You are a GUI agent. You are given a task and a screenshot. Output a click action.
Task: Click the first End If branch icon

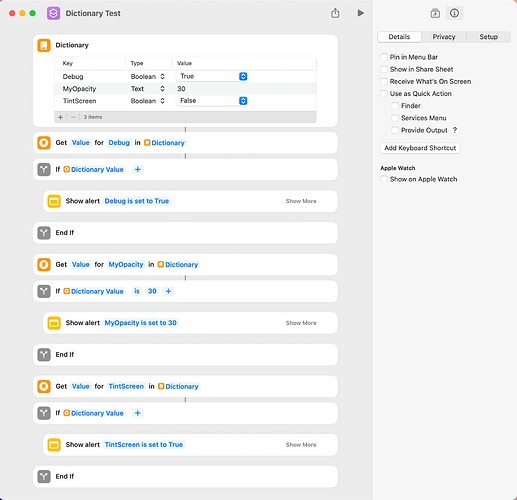tap(44, 233)
